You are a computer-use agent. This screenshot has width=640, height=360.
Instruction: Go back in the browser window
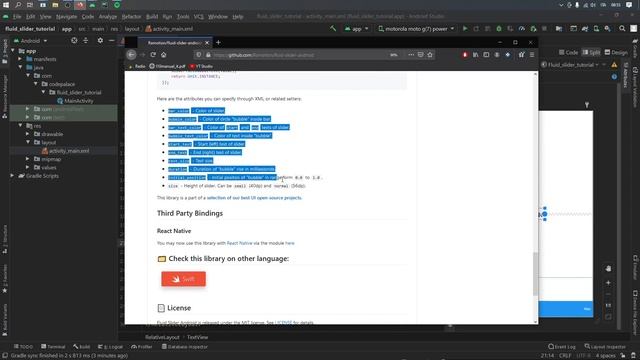pyautogui.click(x=131, y=55)
